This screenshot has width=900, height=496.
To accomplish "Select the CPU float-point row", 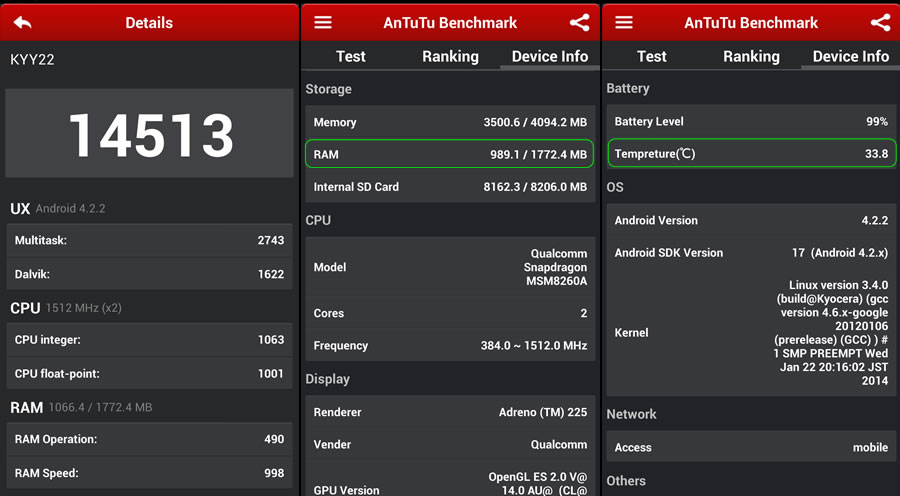I will [149, 374].
